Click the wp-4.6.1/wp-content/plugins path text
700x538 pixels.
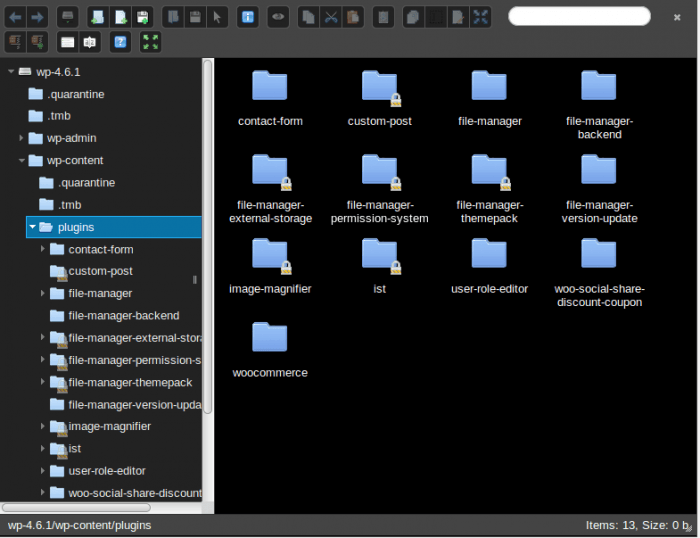(x=79, y=525)
